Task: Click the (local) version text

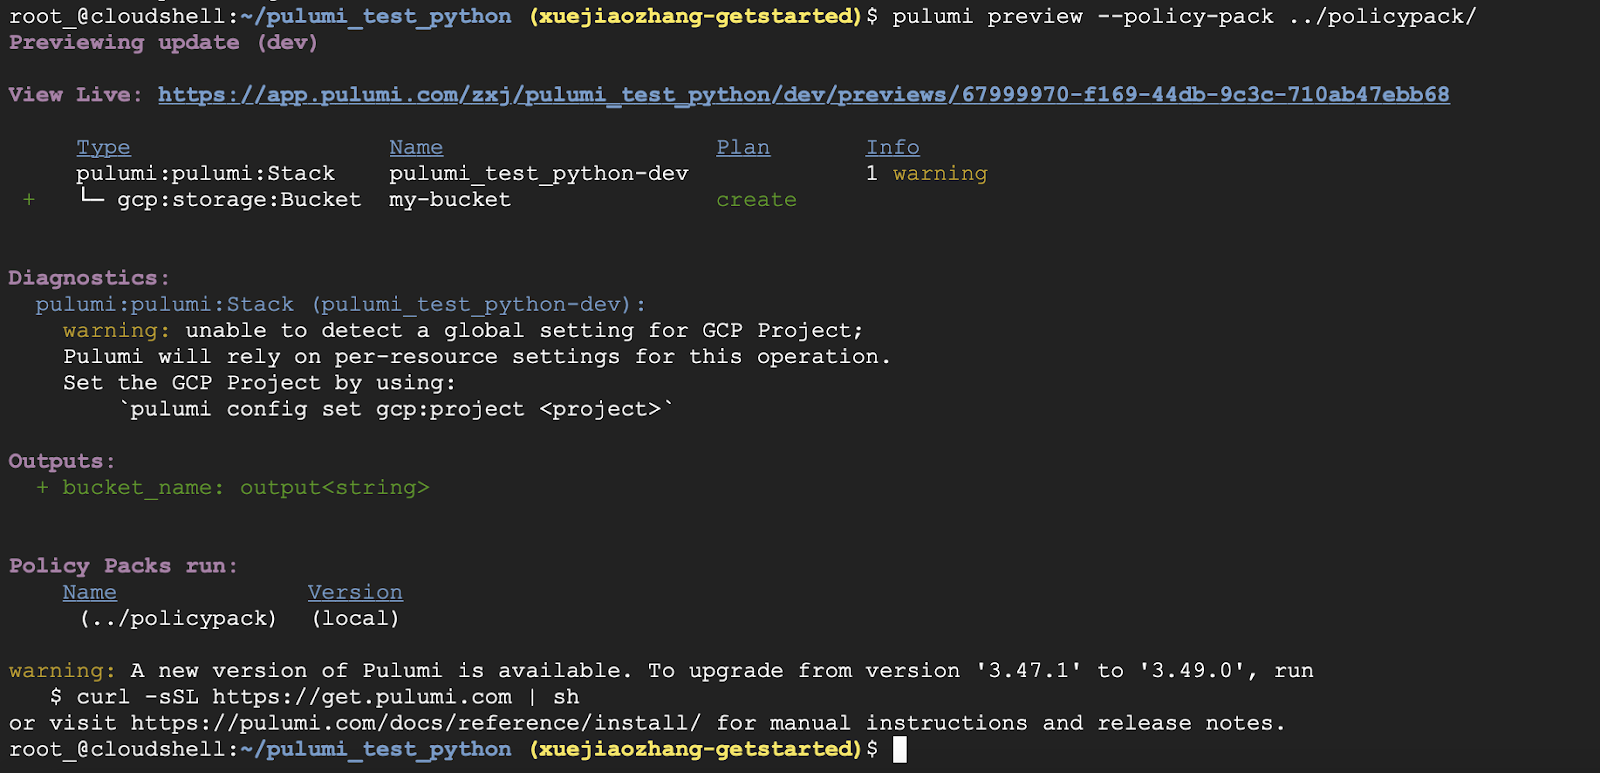Action: click(355, 619)
